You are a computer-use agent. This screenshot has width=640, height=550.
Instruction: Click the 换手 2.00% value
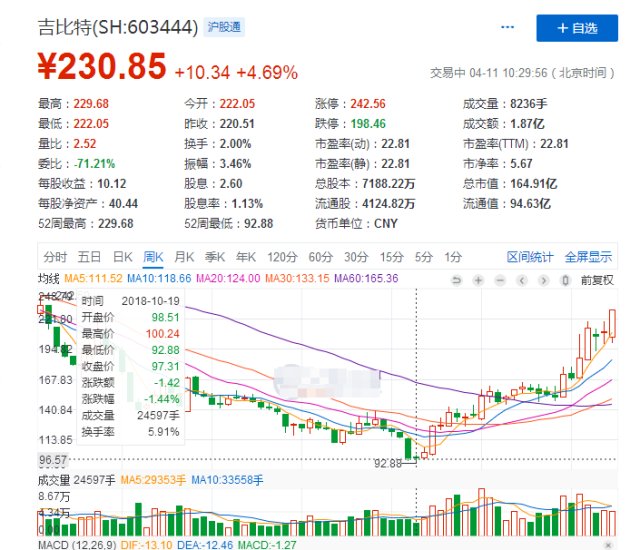click(236, 144)
